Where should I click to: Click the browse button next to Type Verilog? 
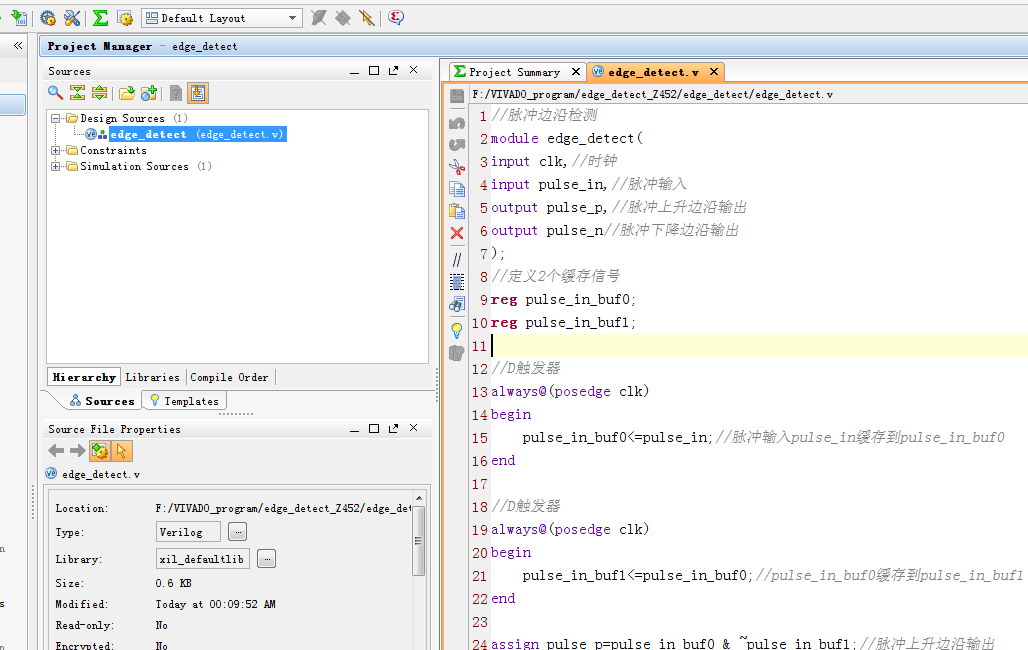[x=237, y=532]
